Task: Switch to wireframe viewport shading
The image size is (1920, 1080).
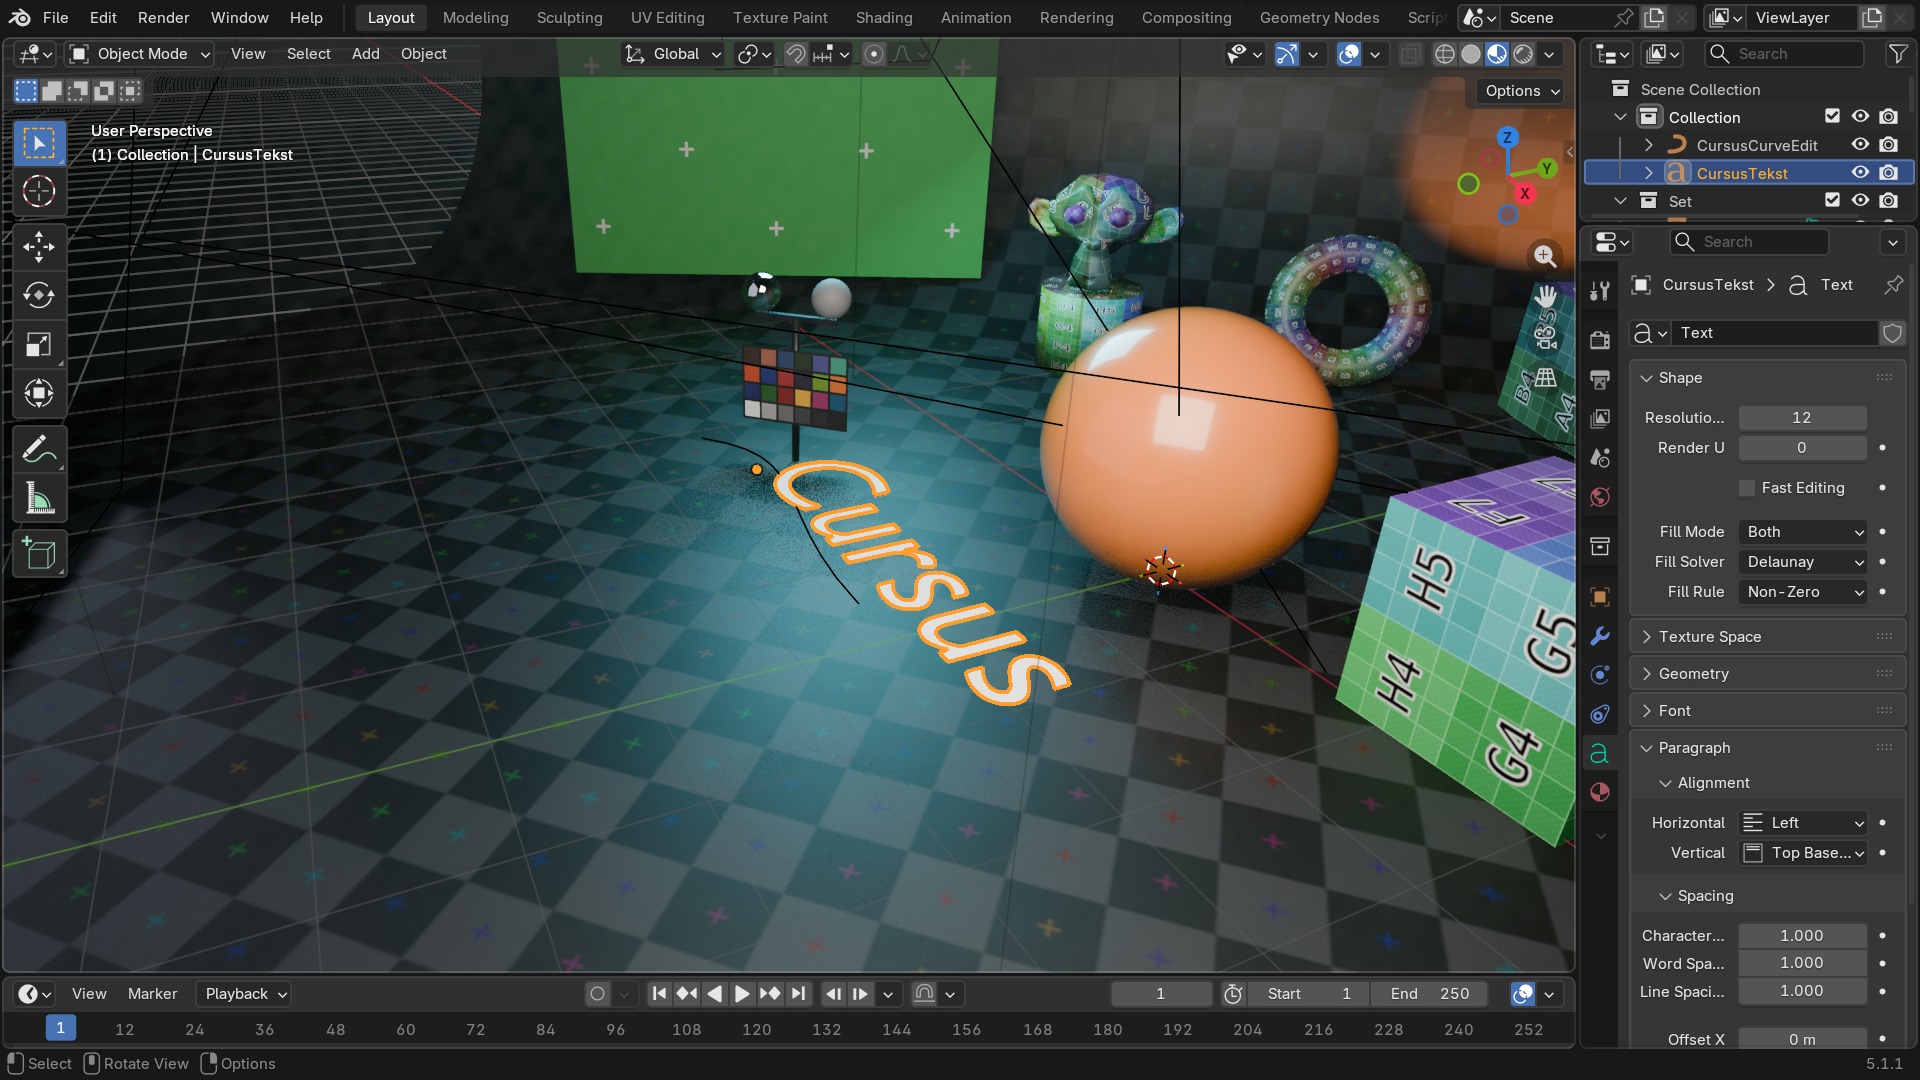Action: point(1444,54)
